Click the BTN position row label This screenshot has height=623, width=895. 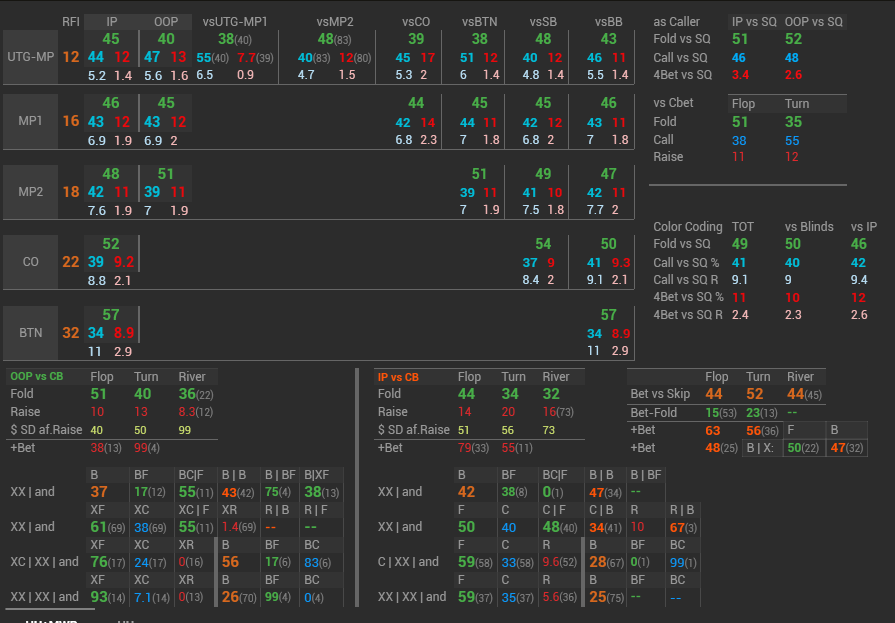[30, 333]
